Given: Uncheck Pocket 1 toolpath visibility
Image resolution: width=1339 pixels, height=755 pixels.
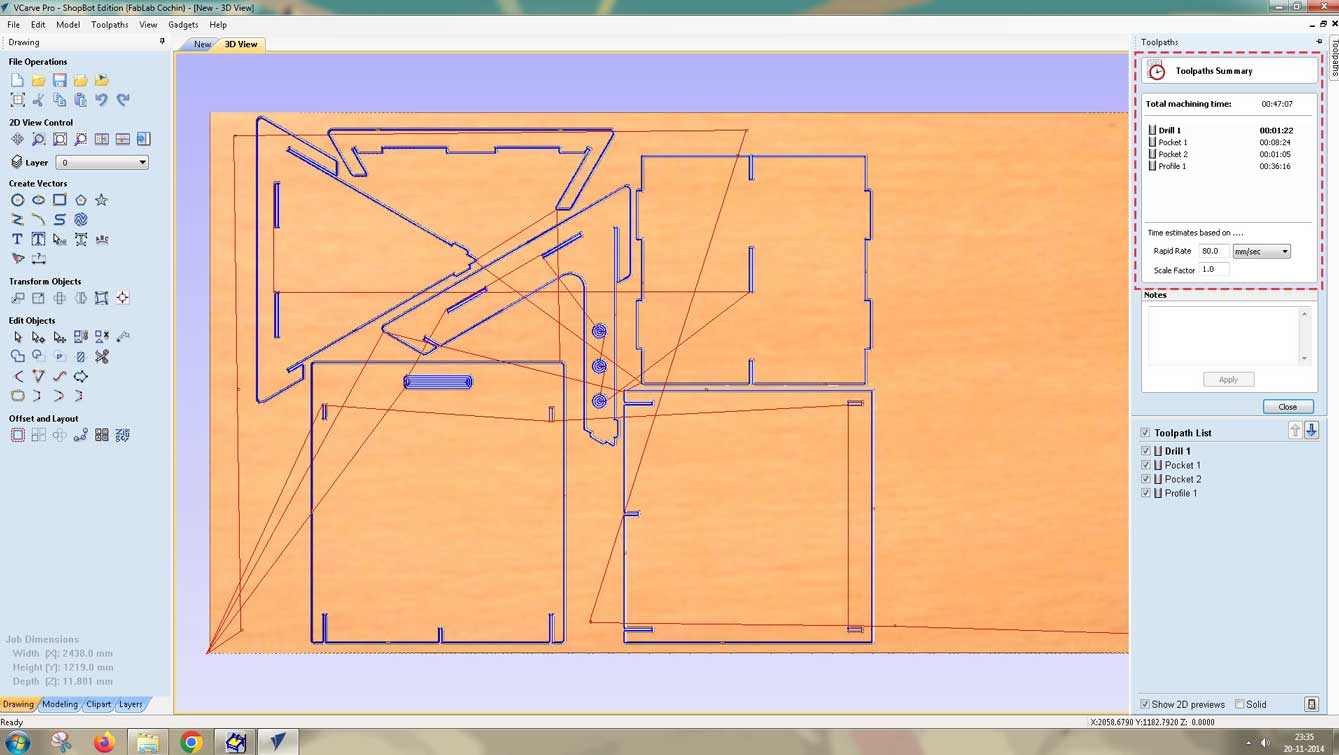Looking at the screenshot, I should point(1146,465).
